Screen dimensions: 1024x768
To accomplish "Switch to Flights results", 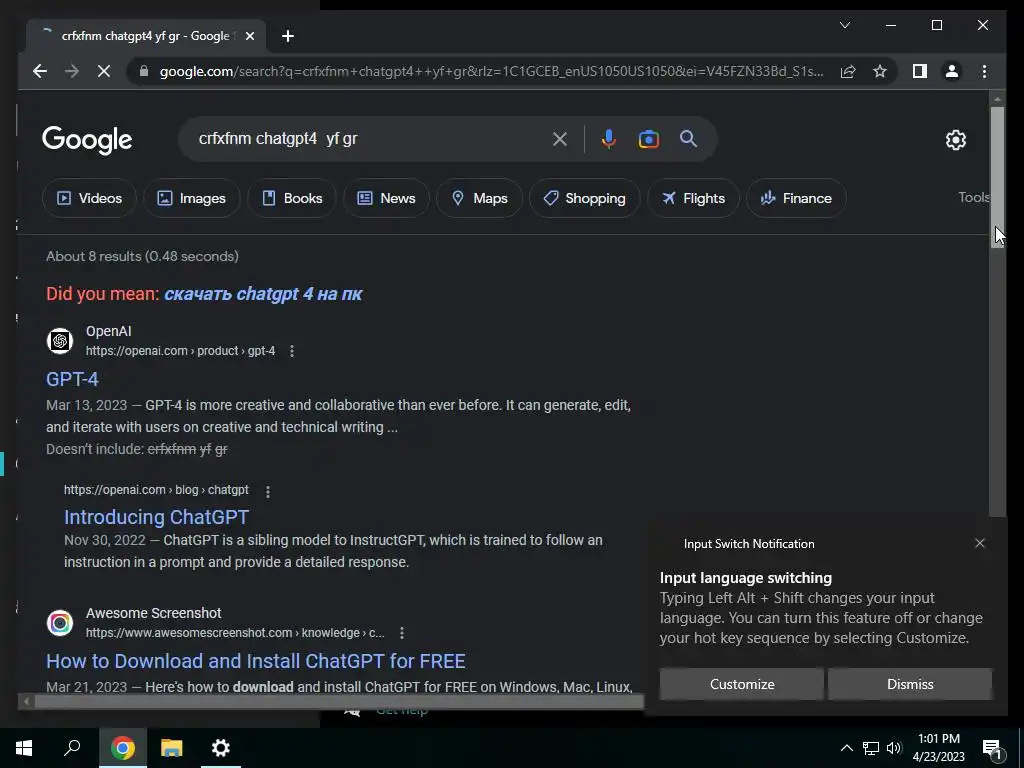I will click(693, 198).
